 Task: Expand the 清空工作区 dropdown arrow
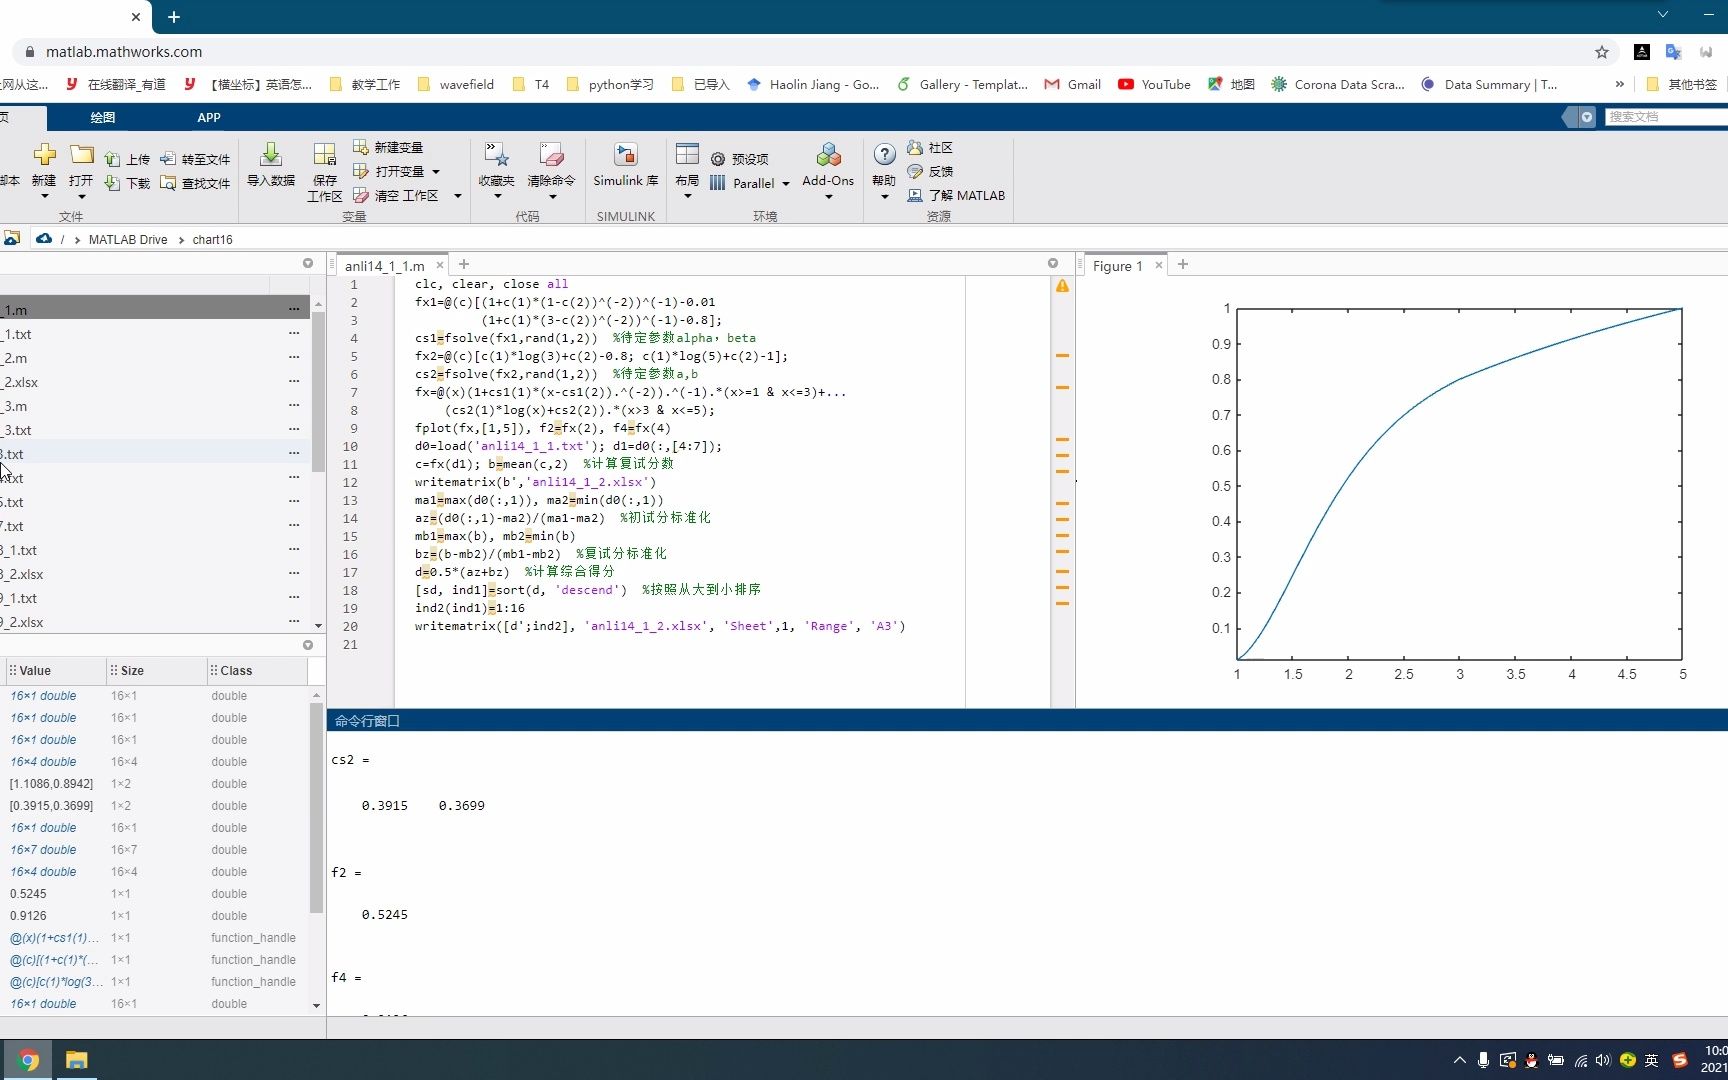point(458,196)
